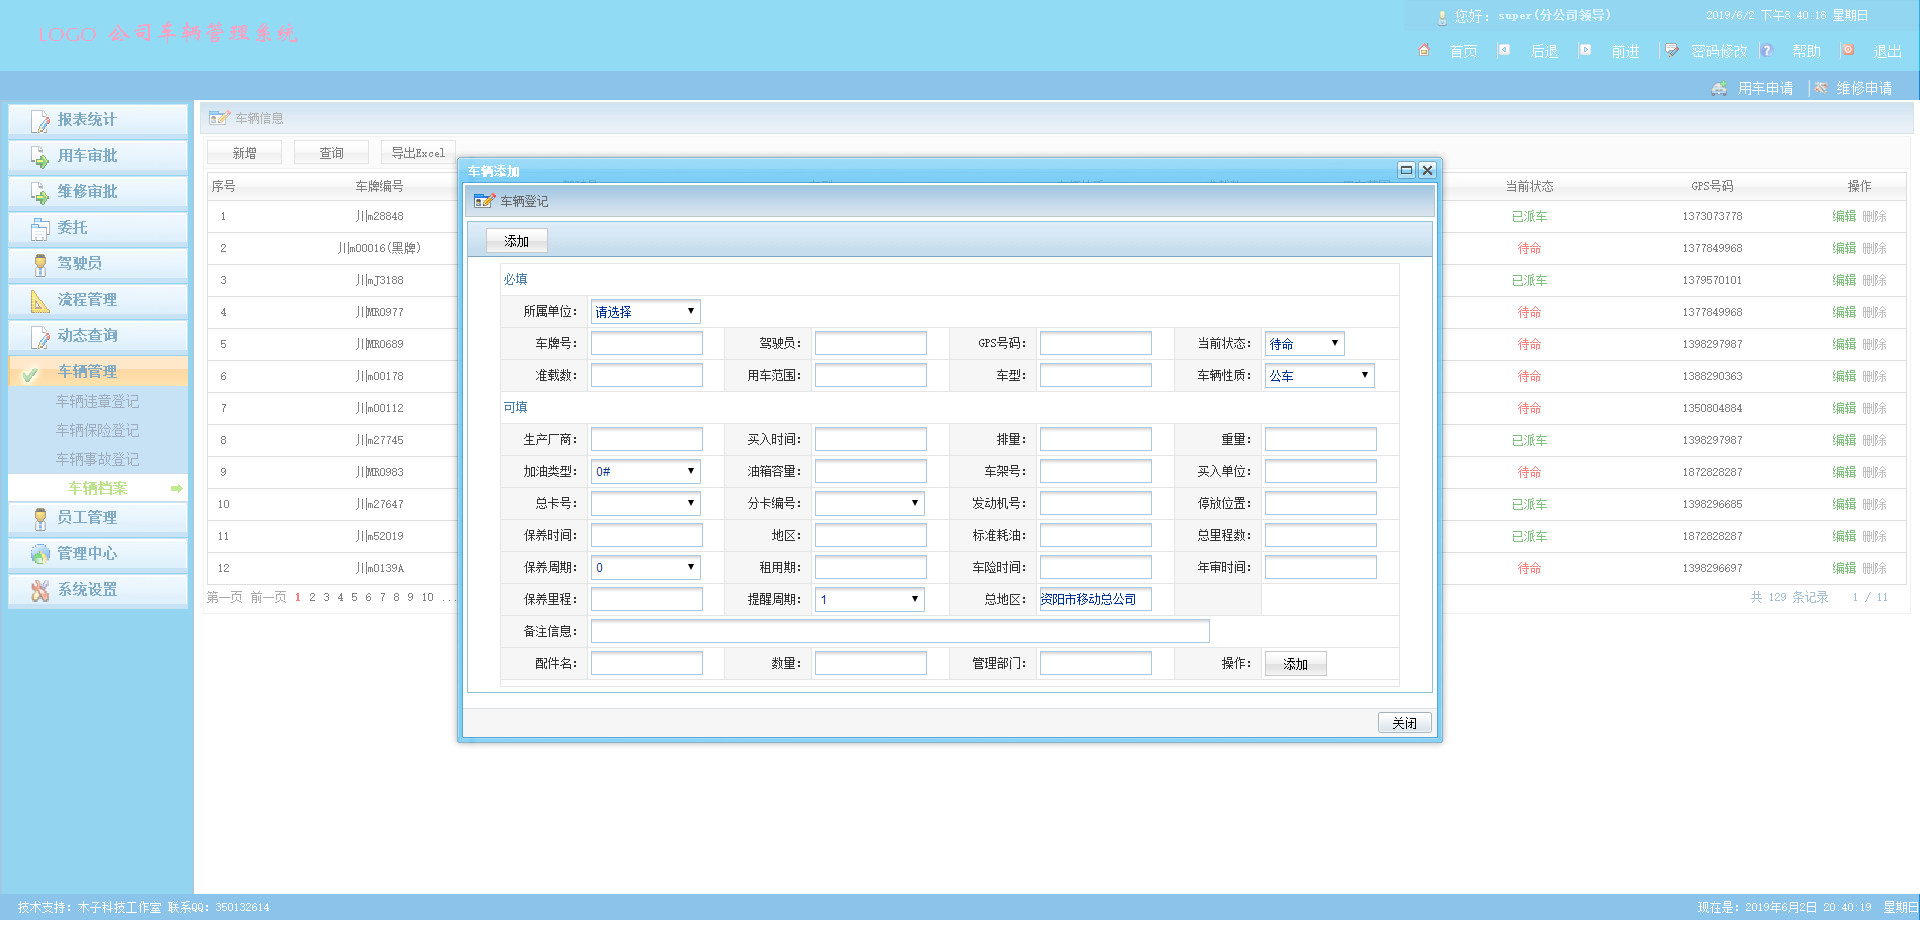This screenshot has width=1920, height=936.
Task: Click the GPS号码 input field
Action: click(x=1095, y=344)
